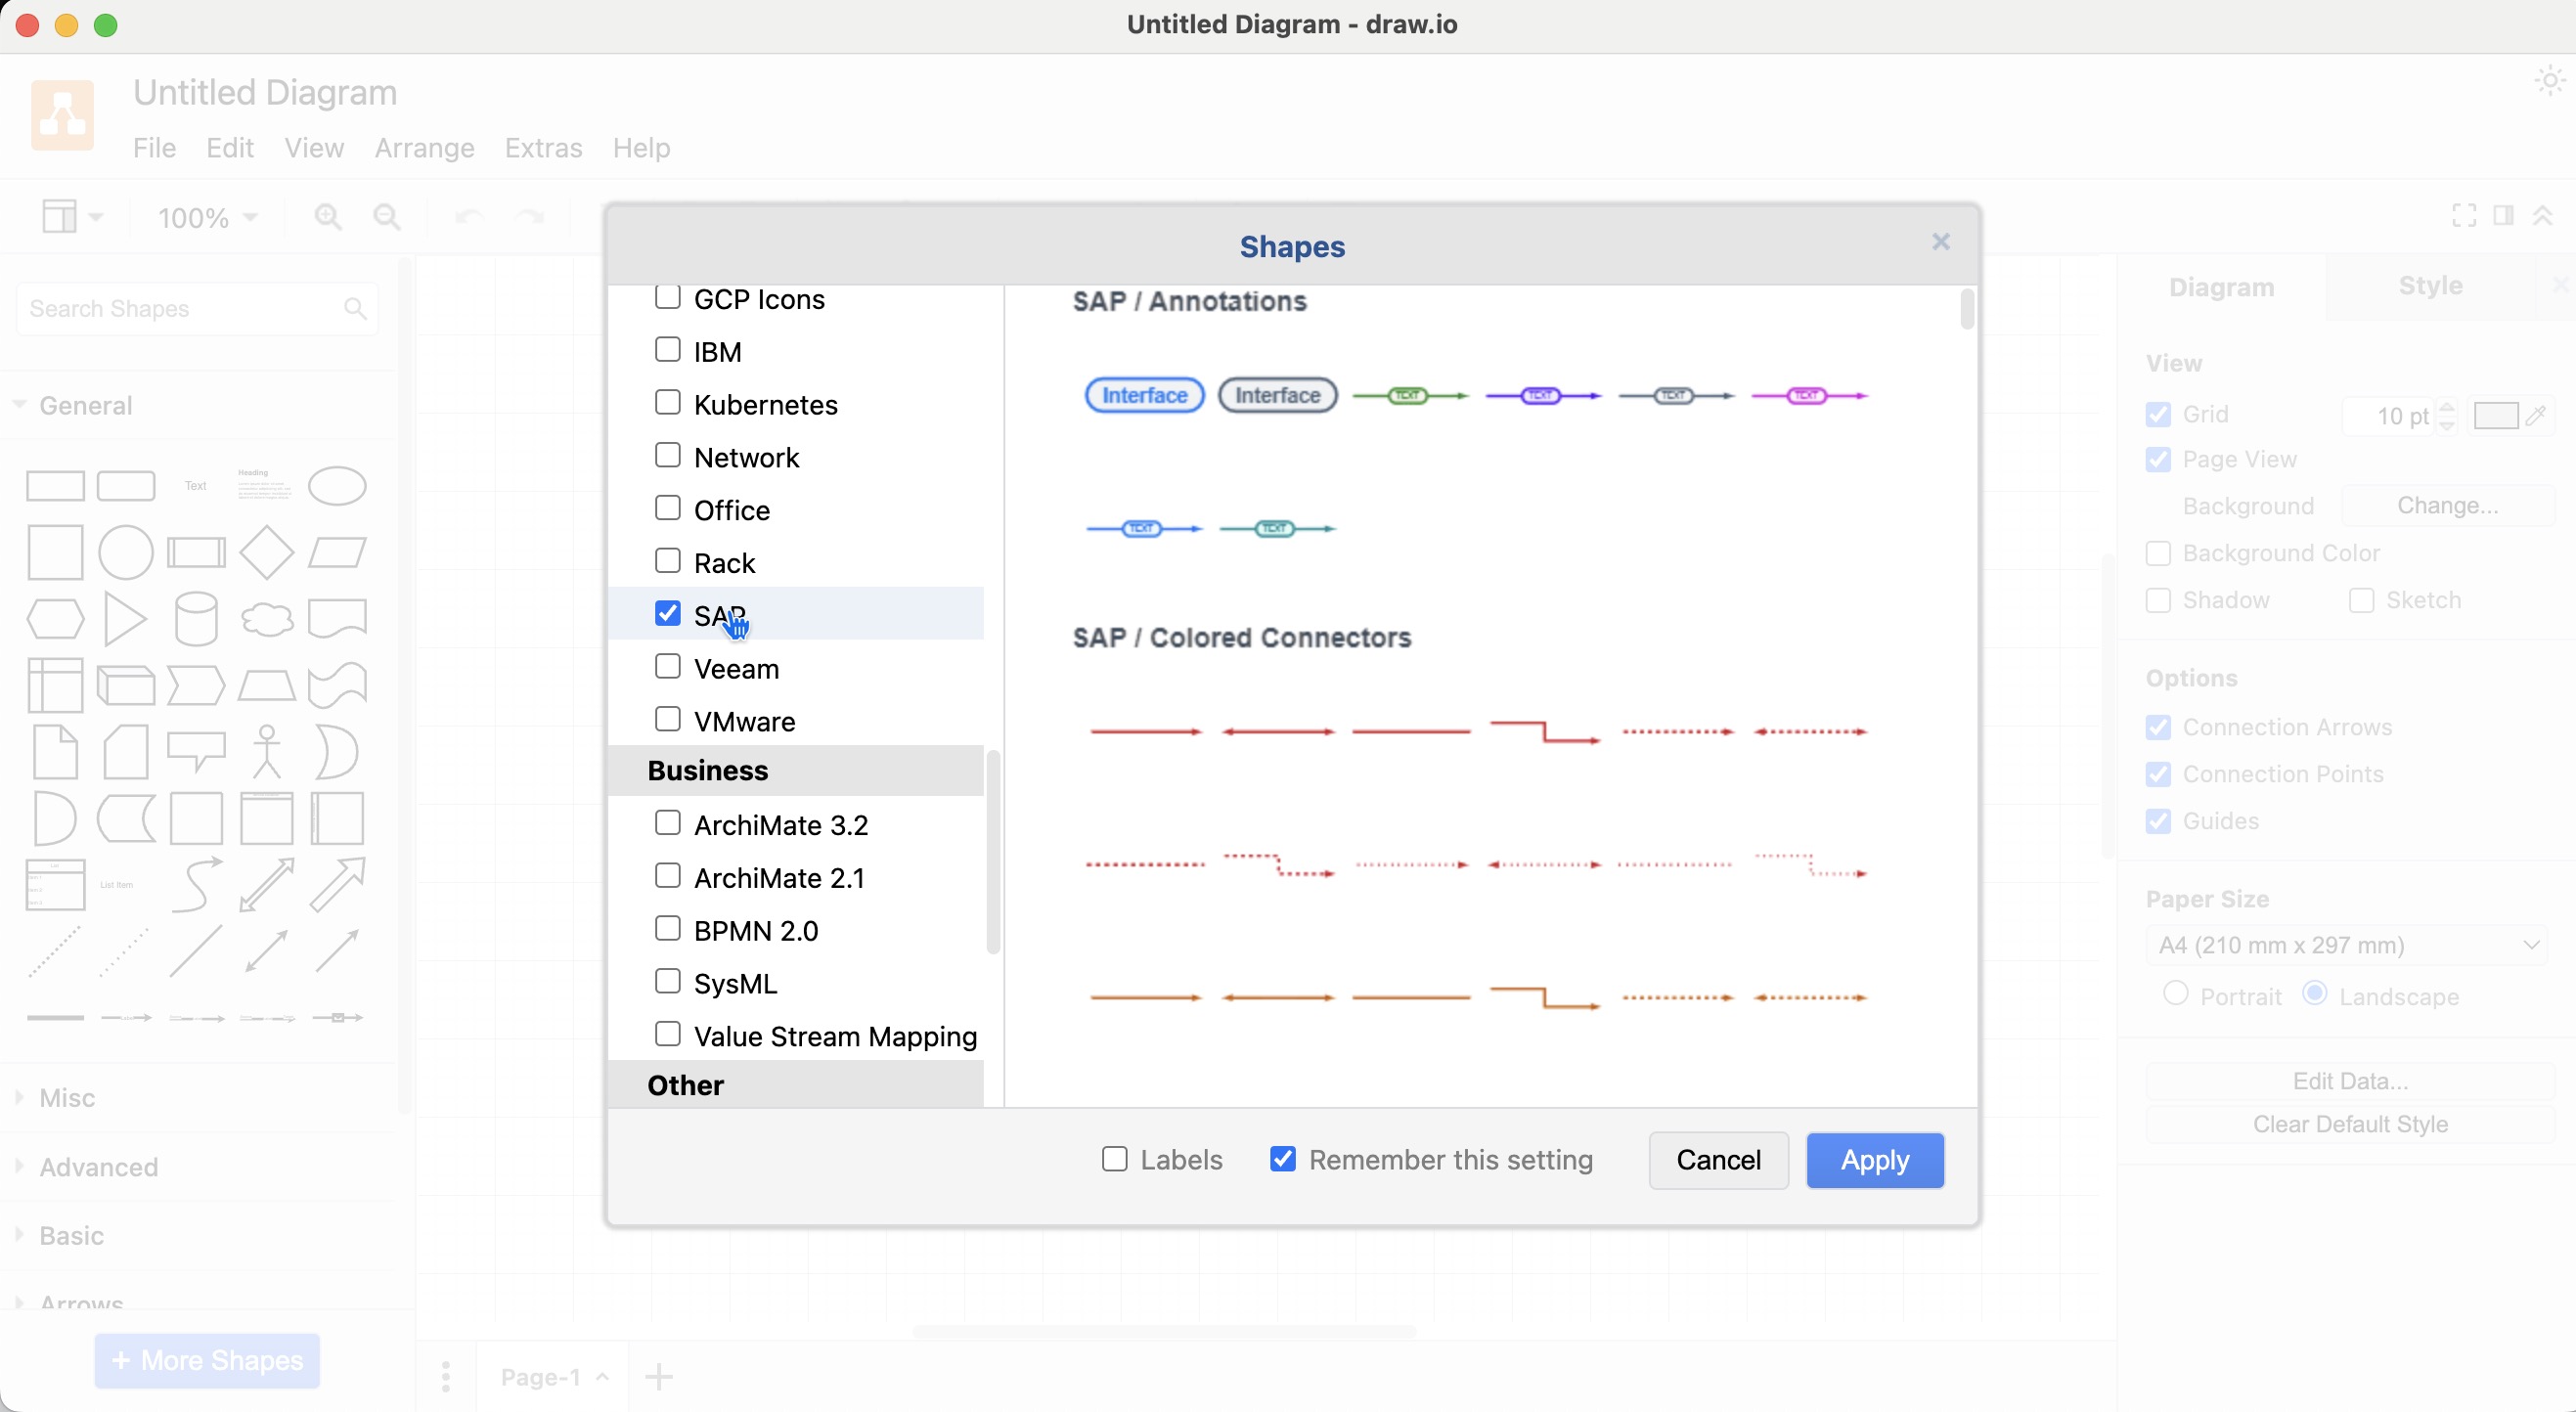Enable the Kubernetes shape library
The height and width of the screenshot is (1412, 2576).
tap(667, 402)
